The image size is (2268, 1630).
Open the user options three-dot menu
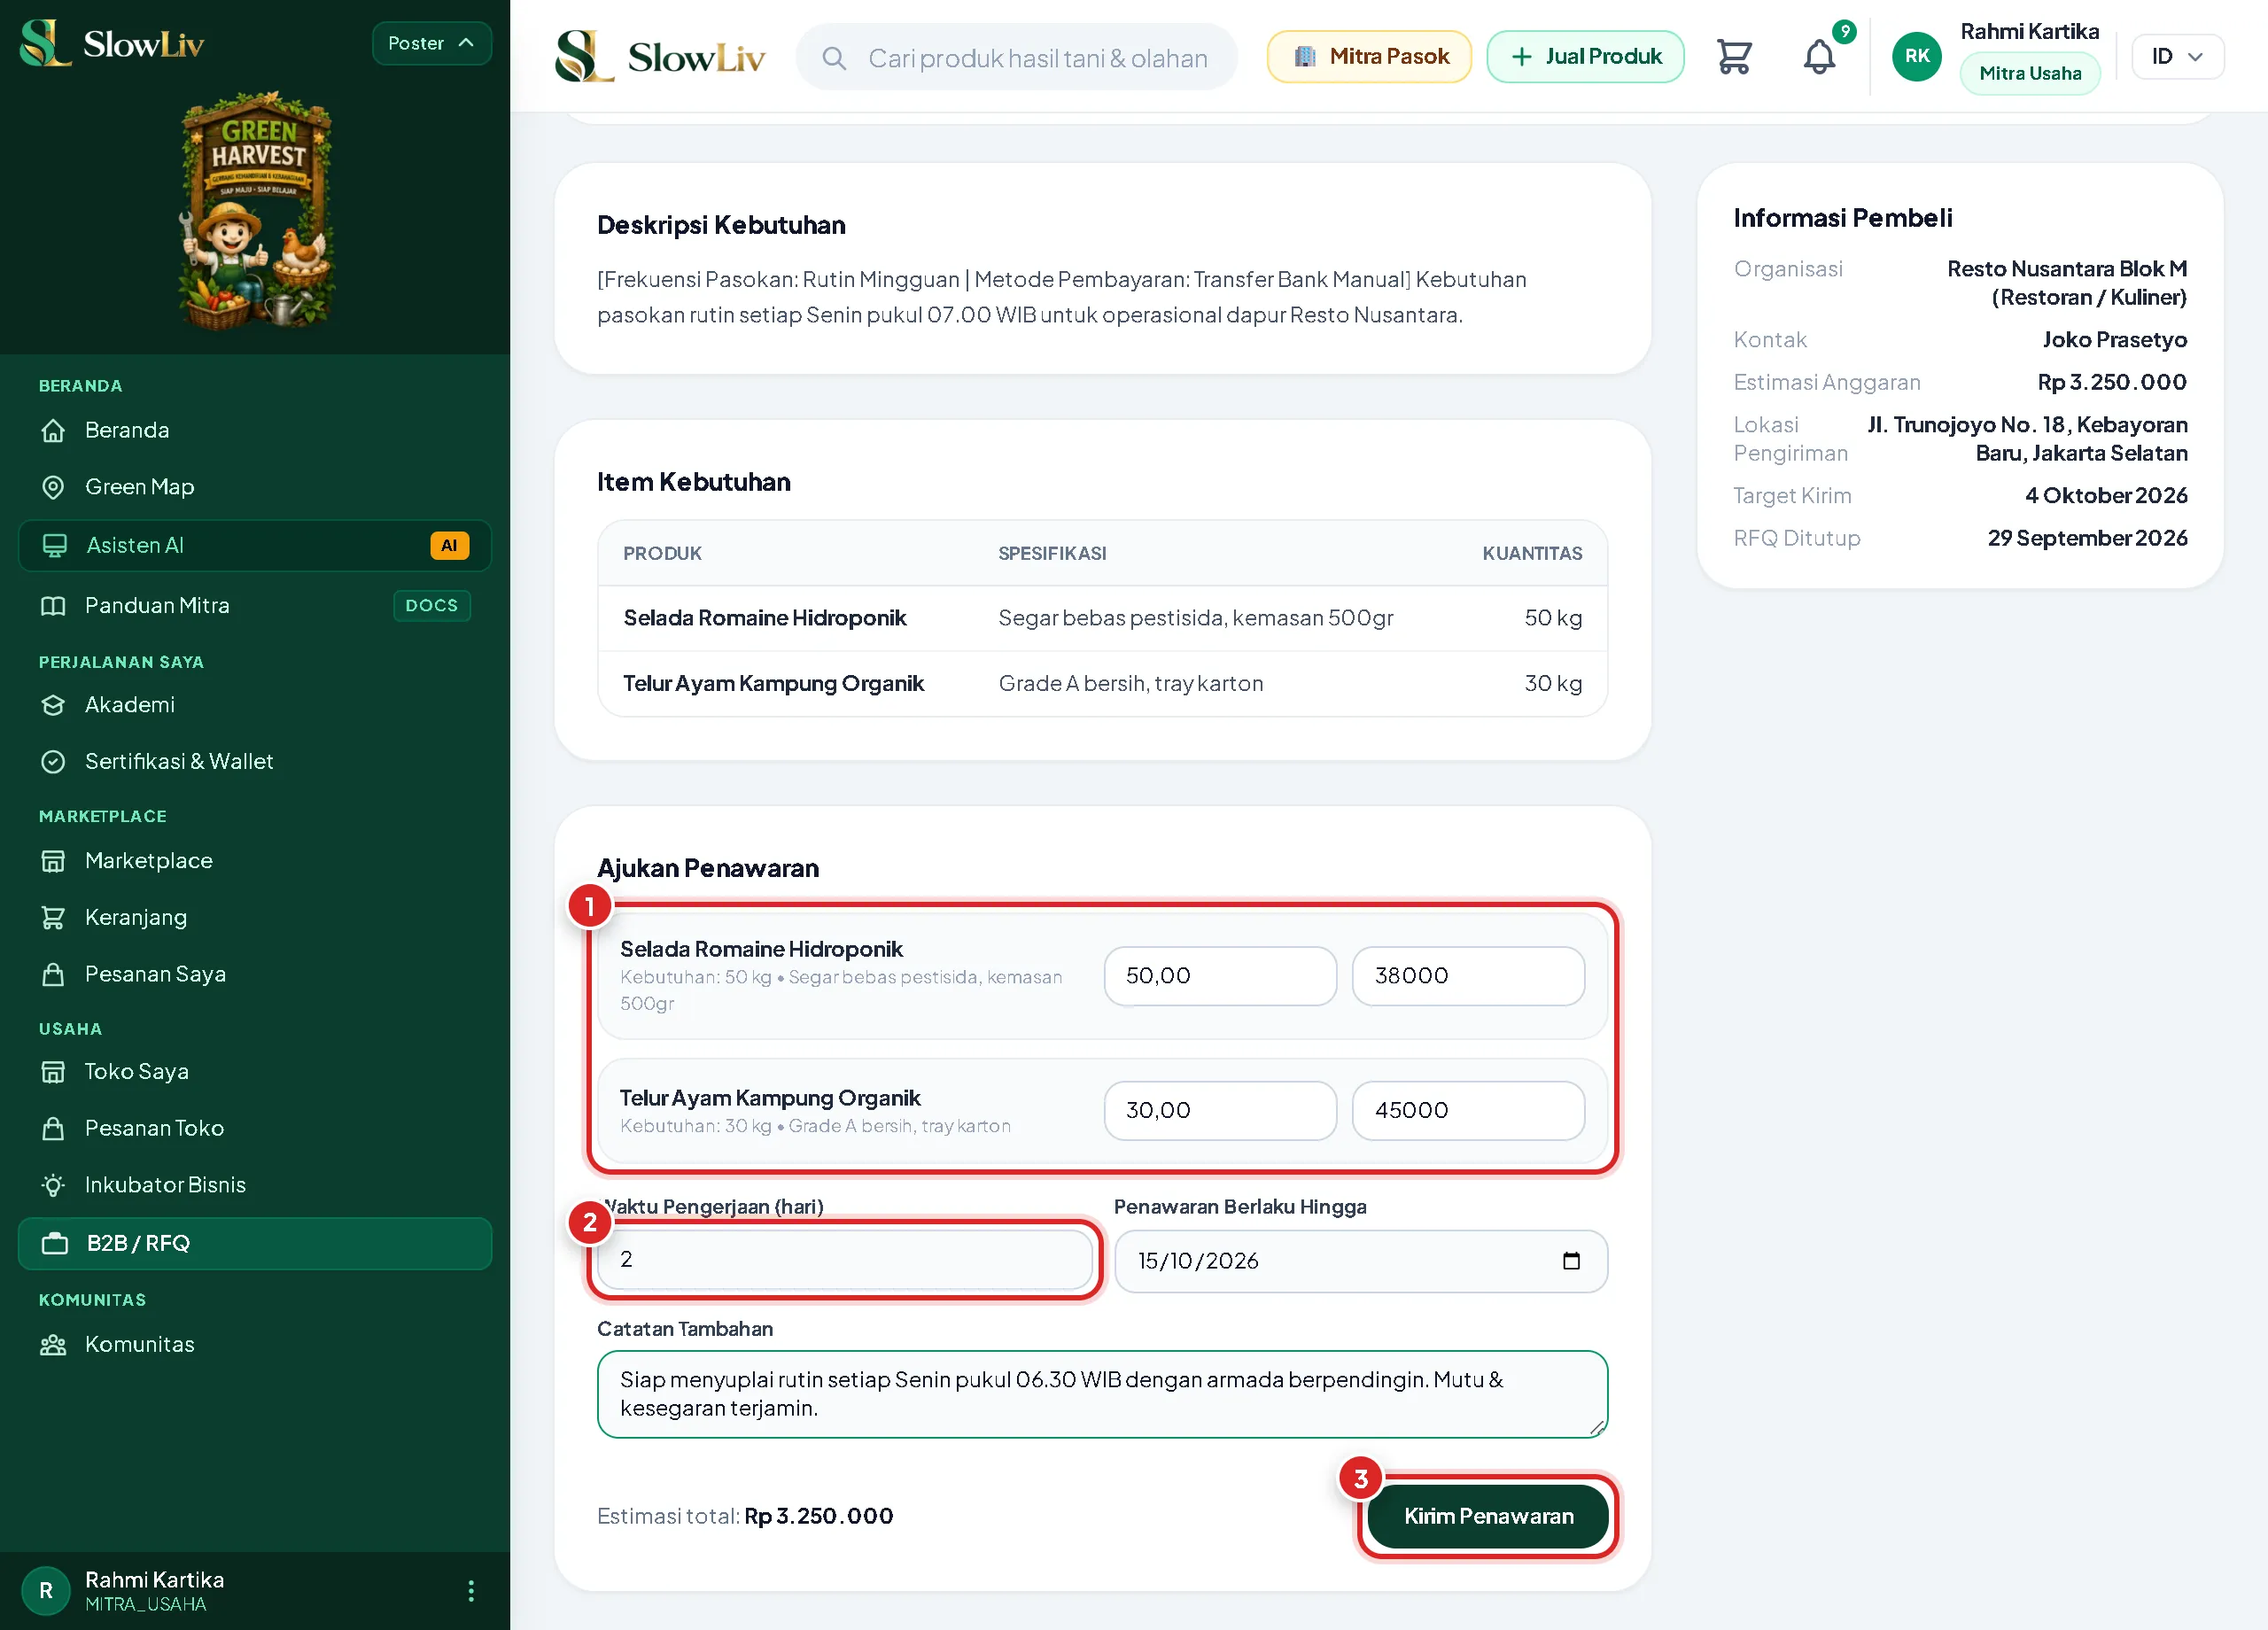coord(471,1590)
